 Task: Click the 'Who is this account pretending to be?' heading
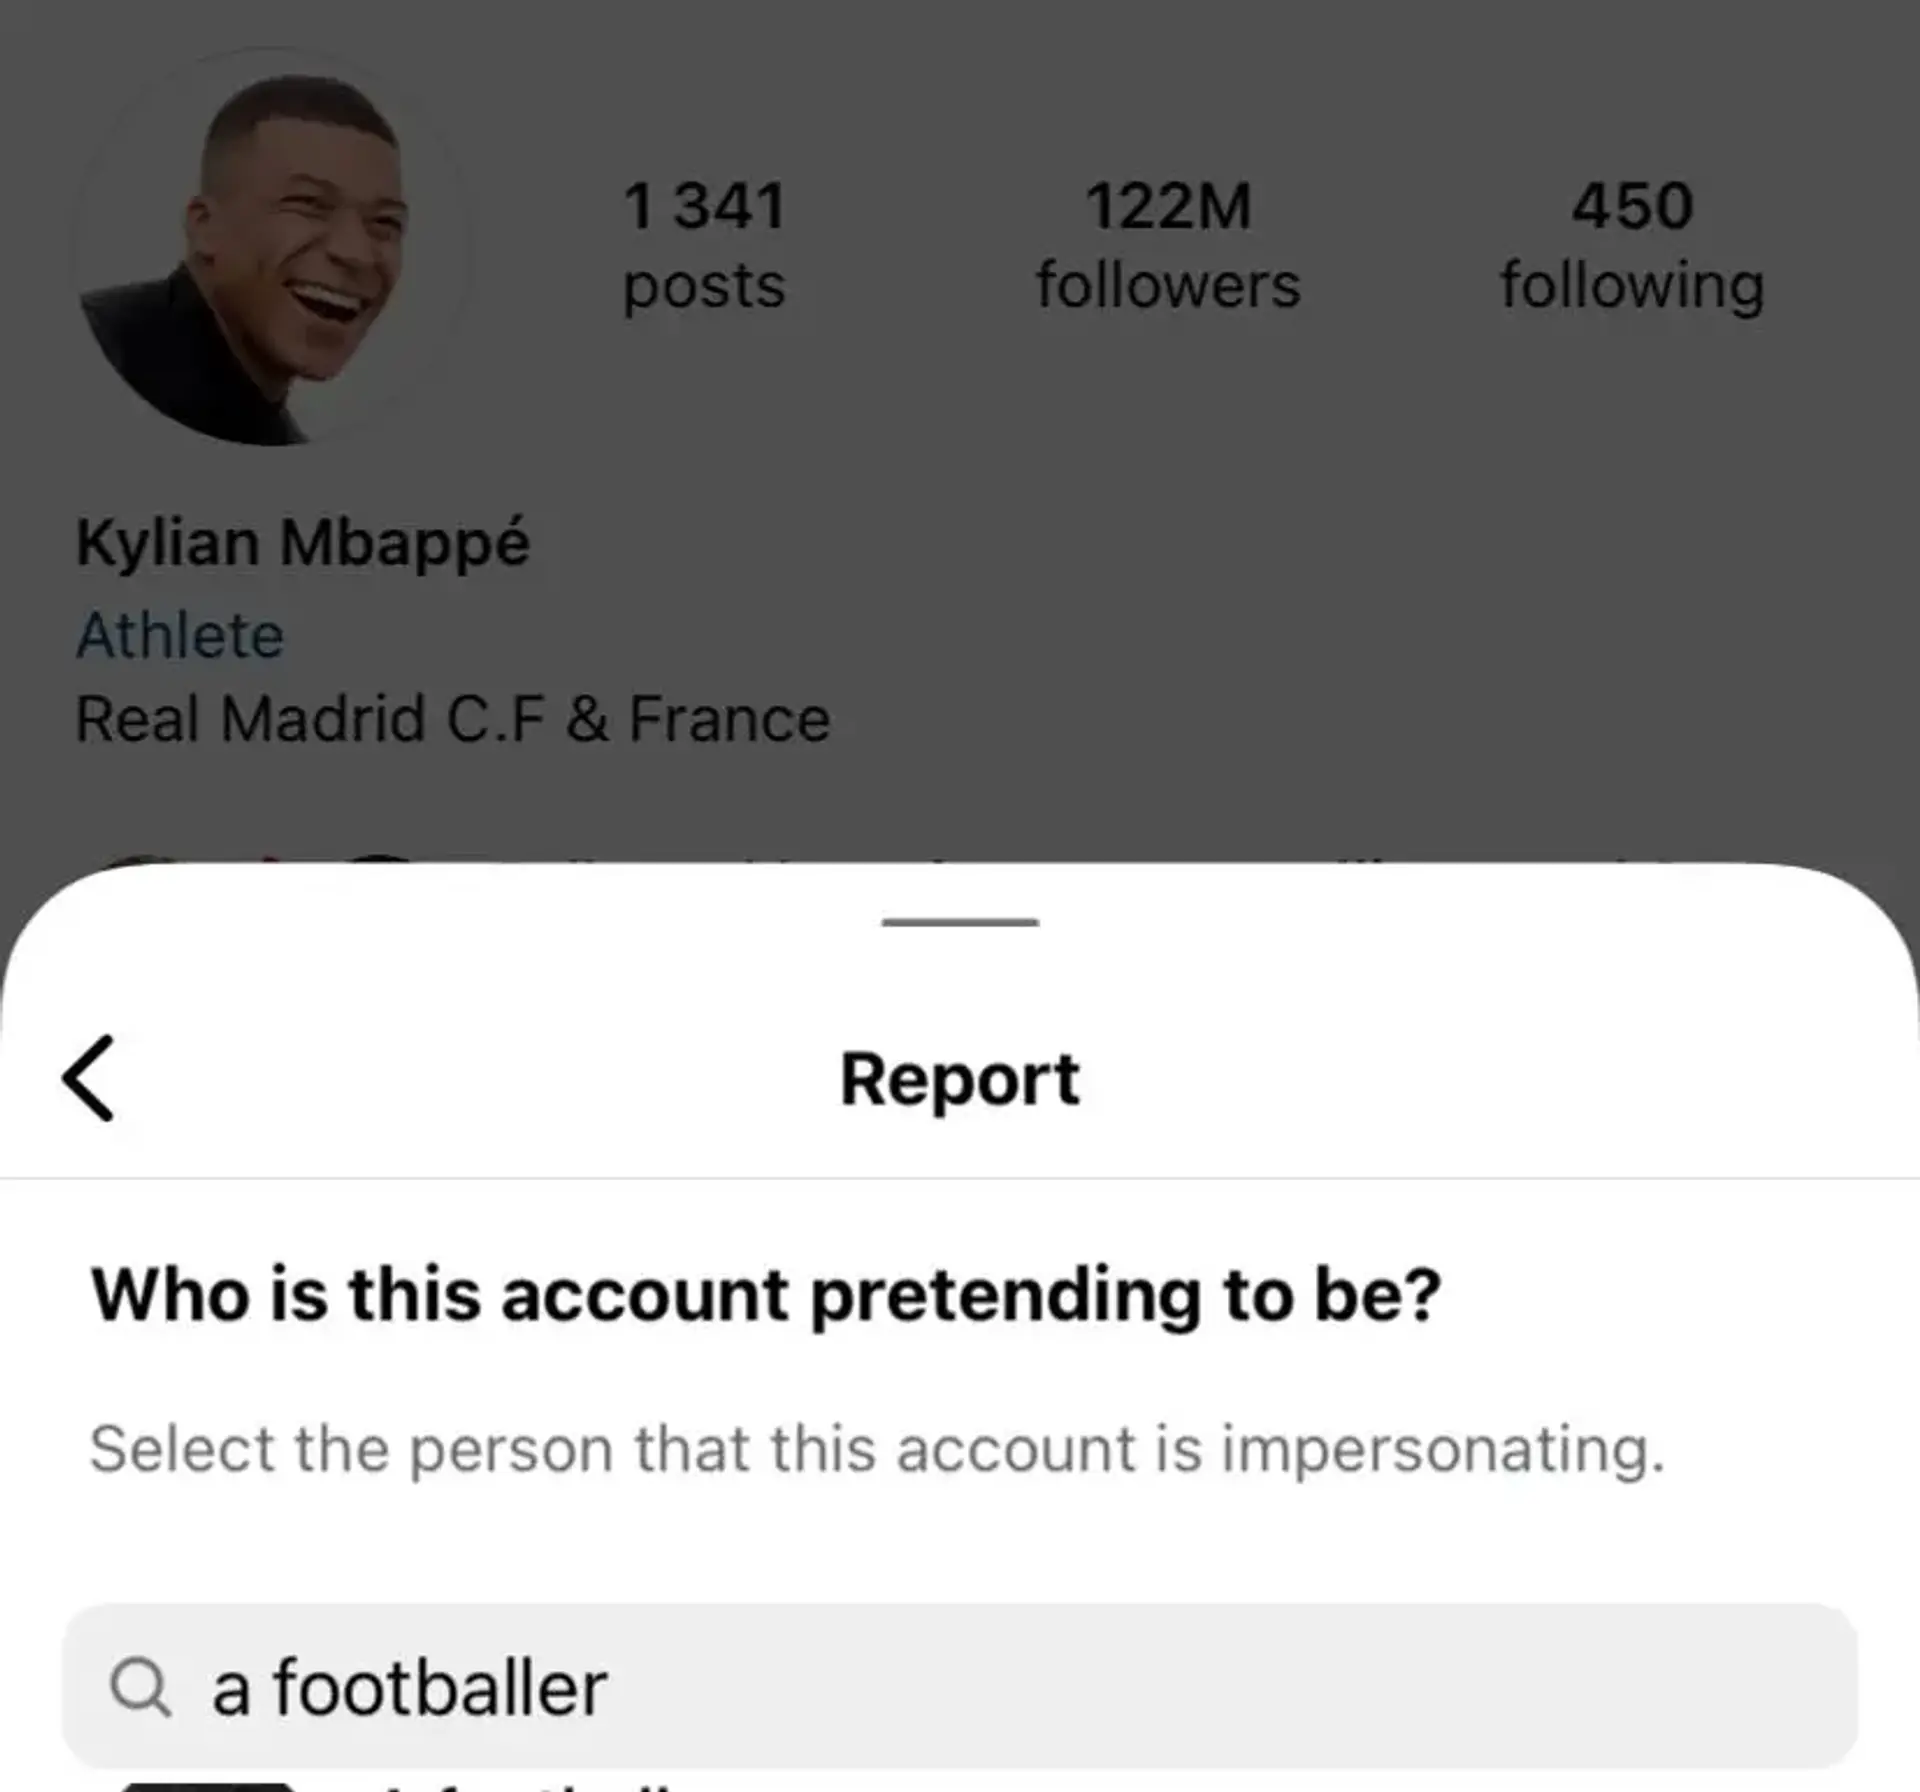pyautogui.click(x=766, y=1295)
